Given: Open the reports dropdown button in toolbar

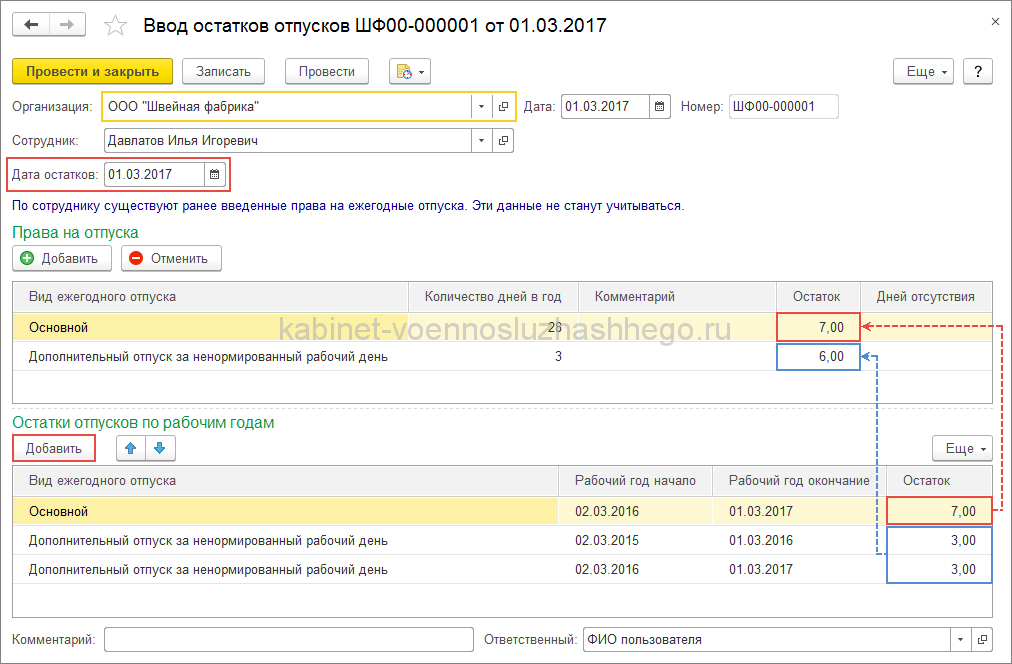Looking at the screenshot, I should (x=411, y=72).
